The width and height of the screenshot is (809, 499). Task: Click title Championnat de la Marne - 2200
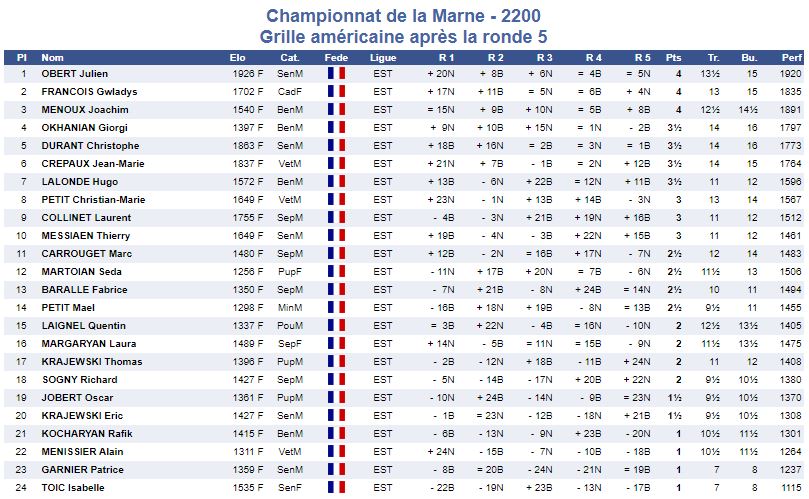click(x=403, y=15)
